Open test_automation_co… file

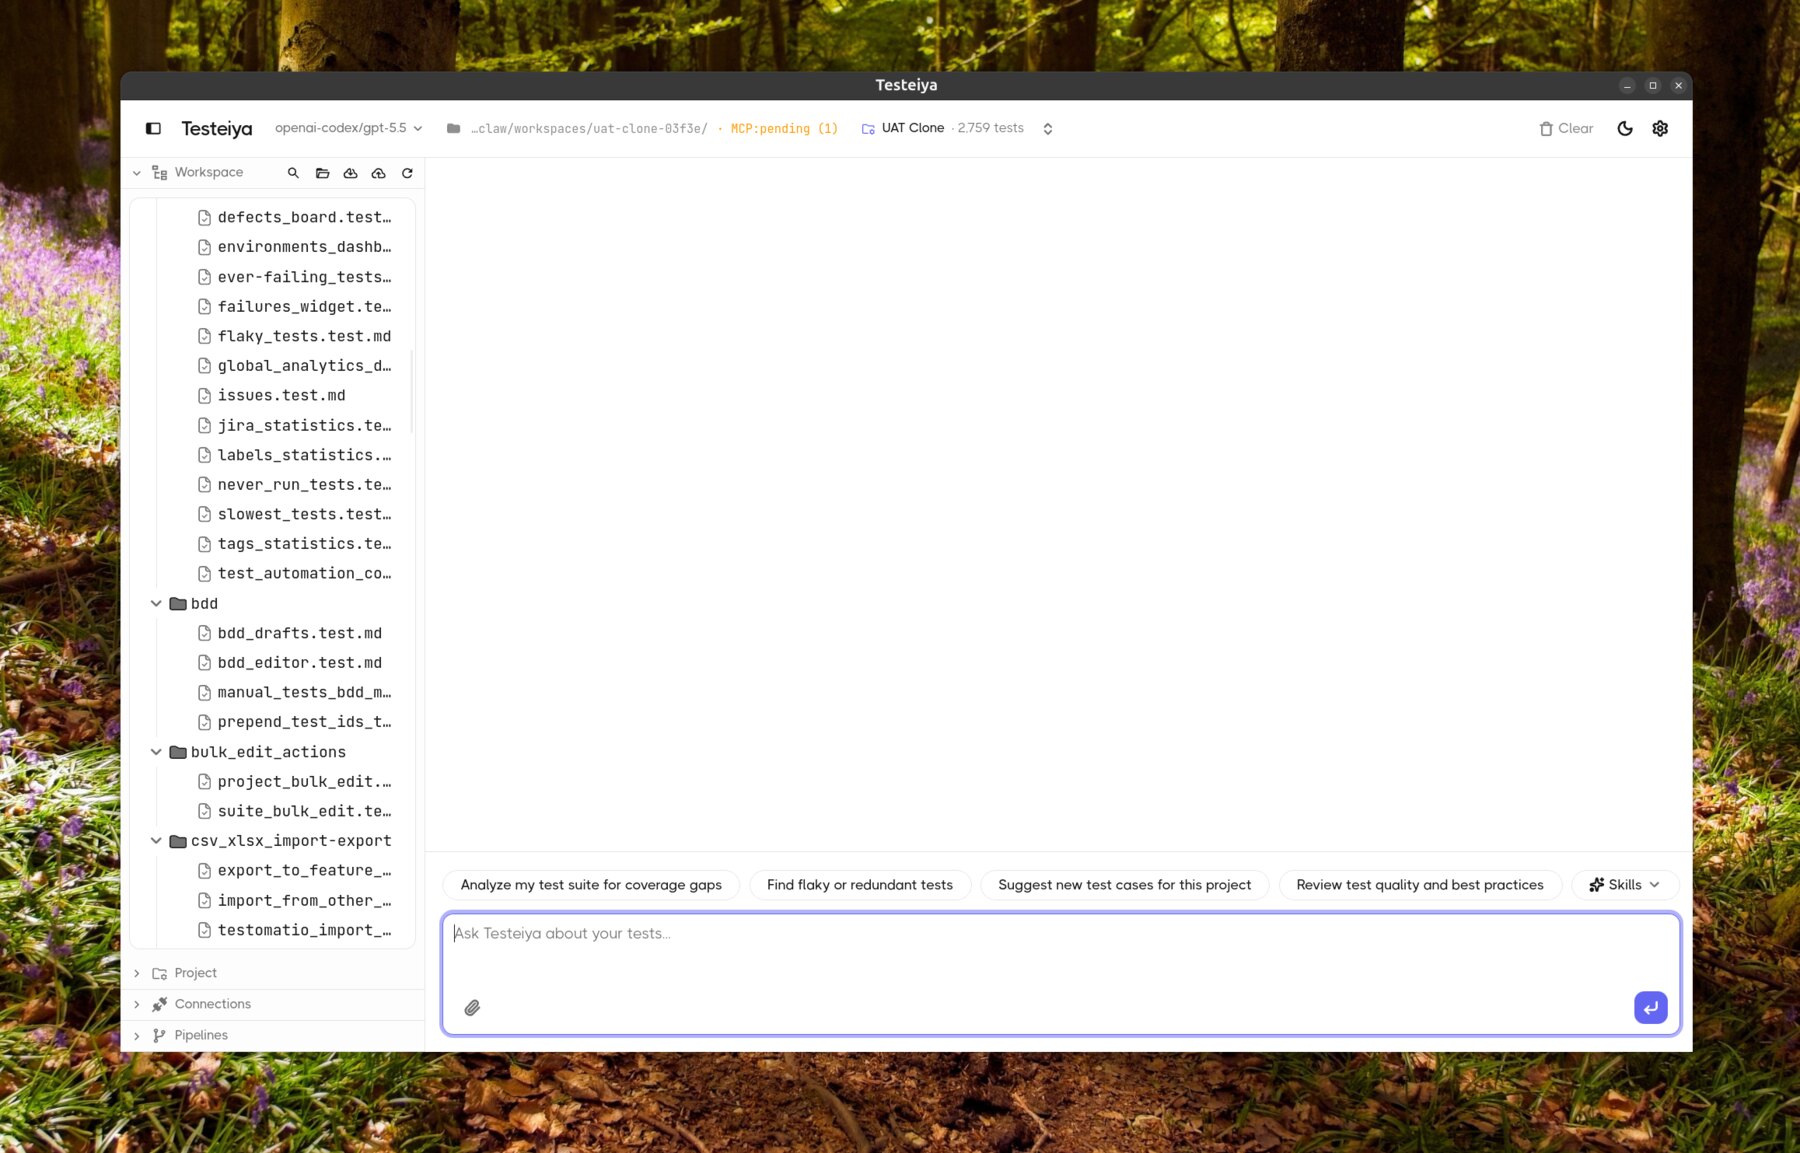[x=294, y=573]
